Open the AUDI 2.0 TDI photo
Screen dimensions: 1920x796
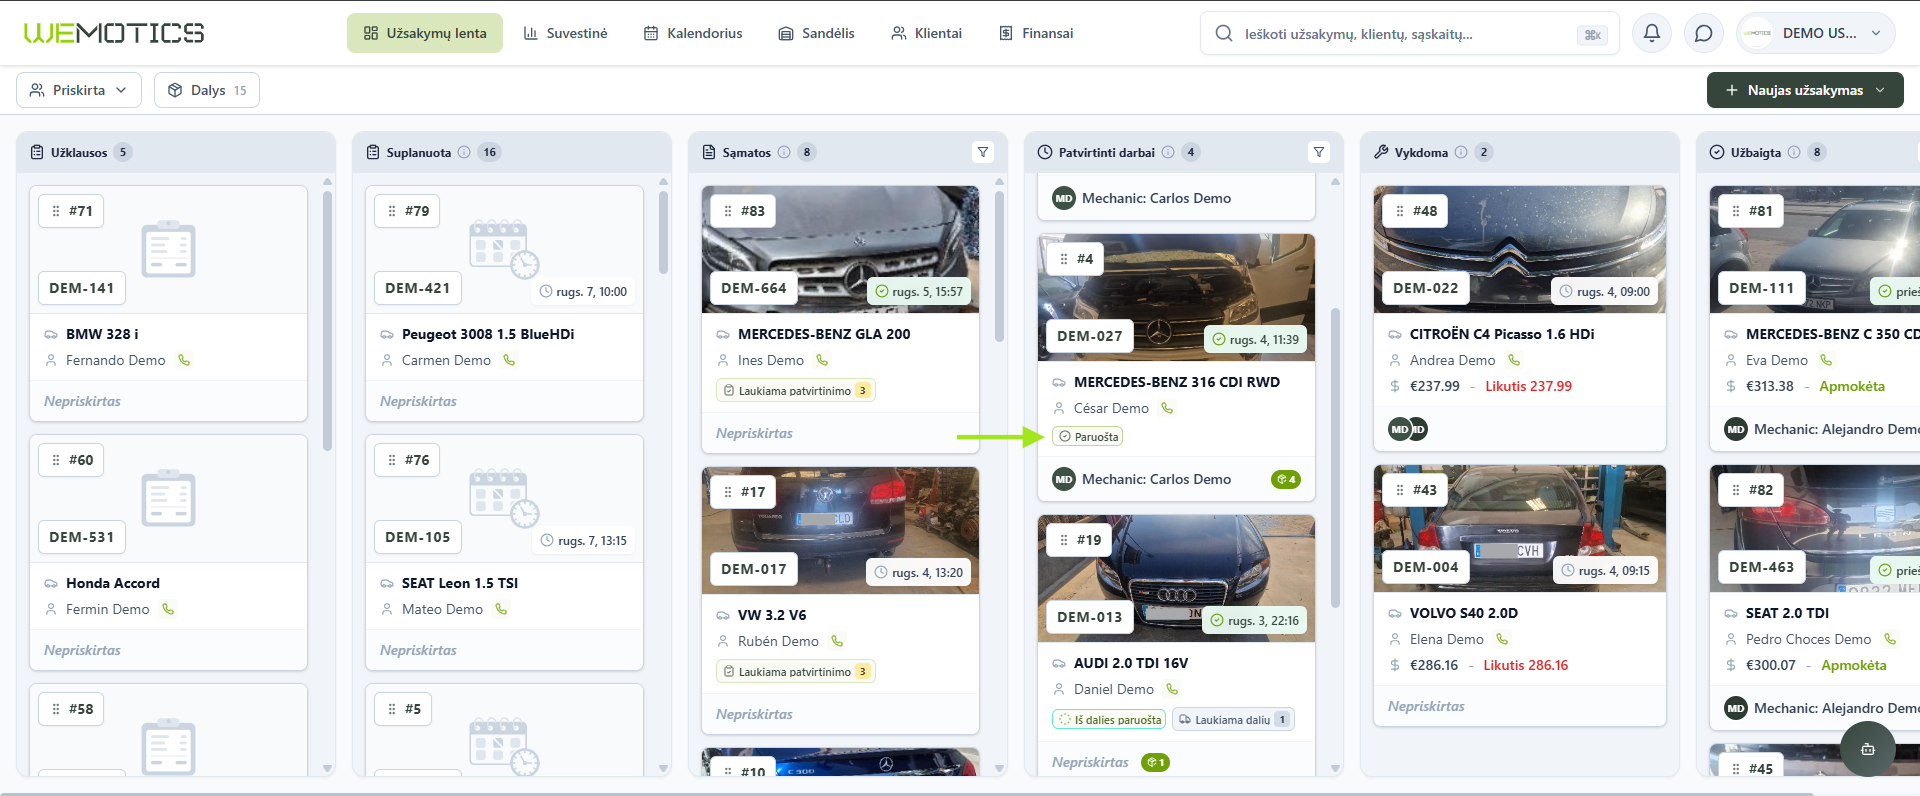click(1177, 578)
